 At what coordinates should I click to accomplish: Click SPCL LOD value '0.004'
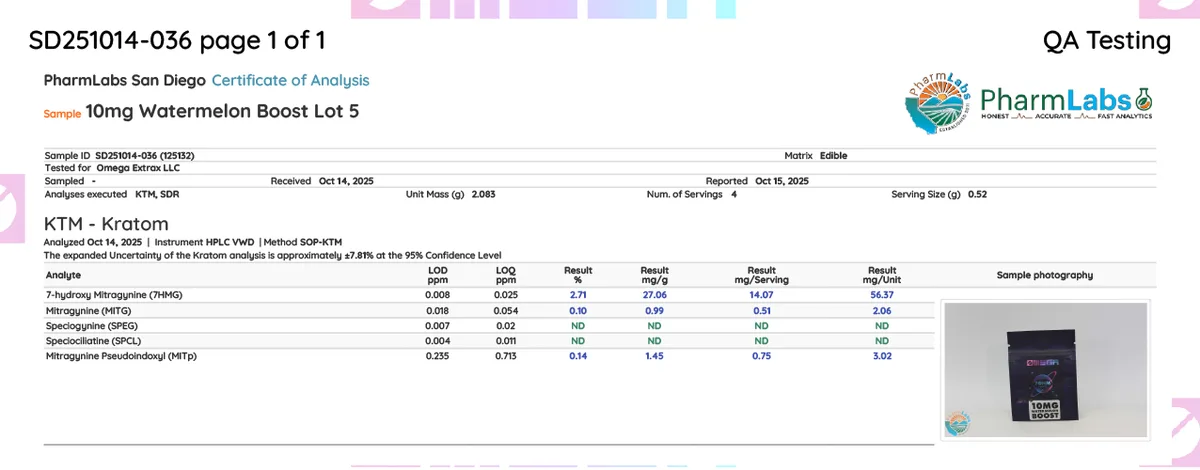click(437, 341)
